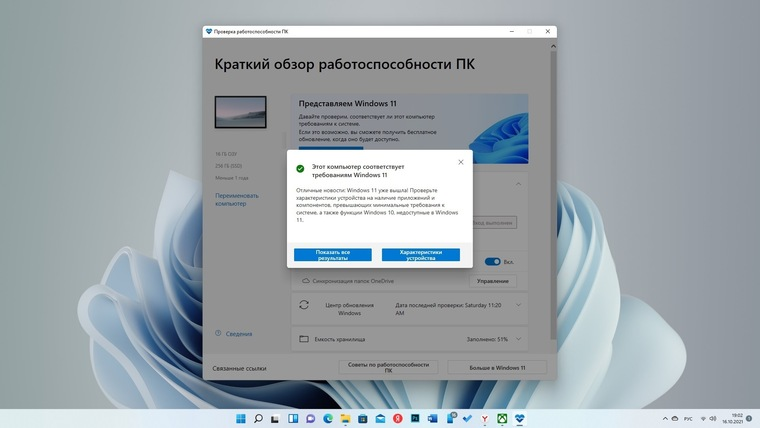
Task: Open the Сведения link in sidebar
Action: pos(238,332)
